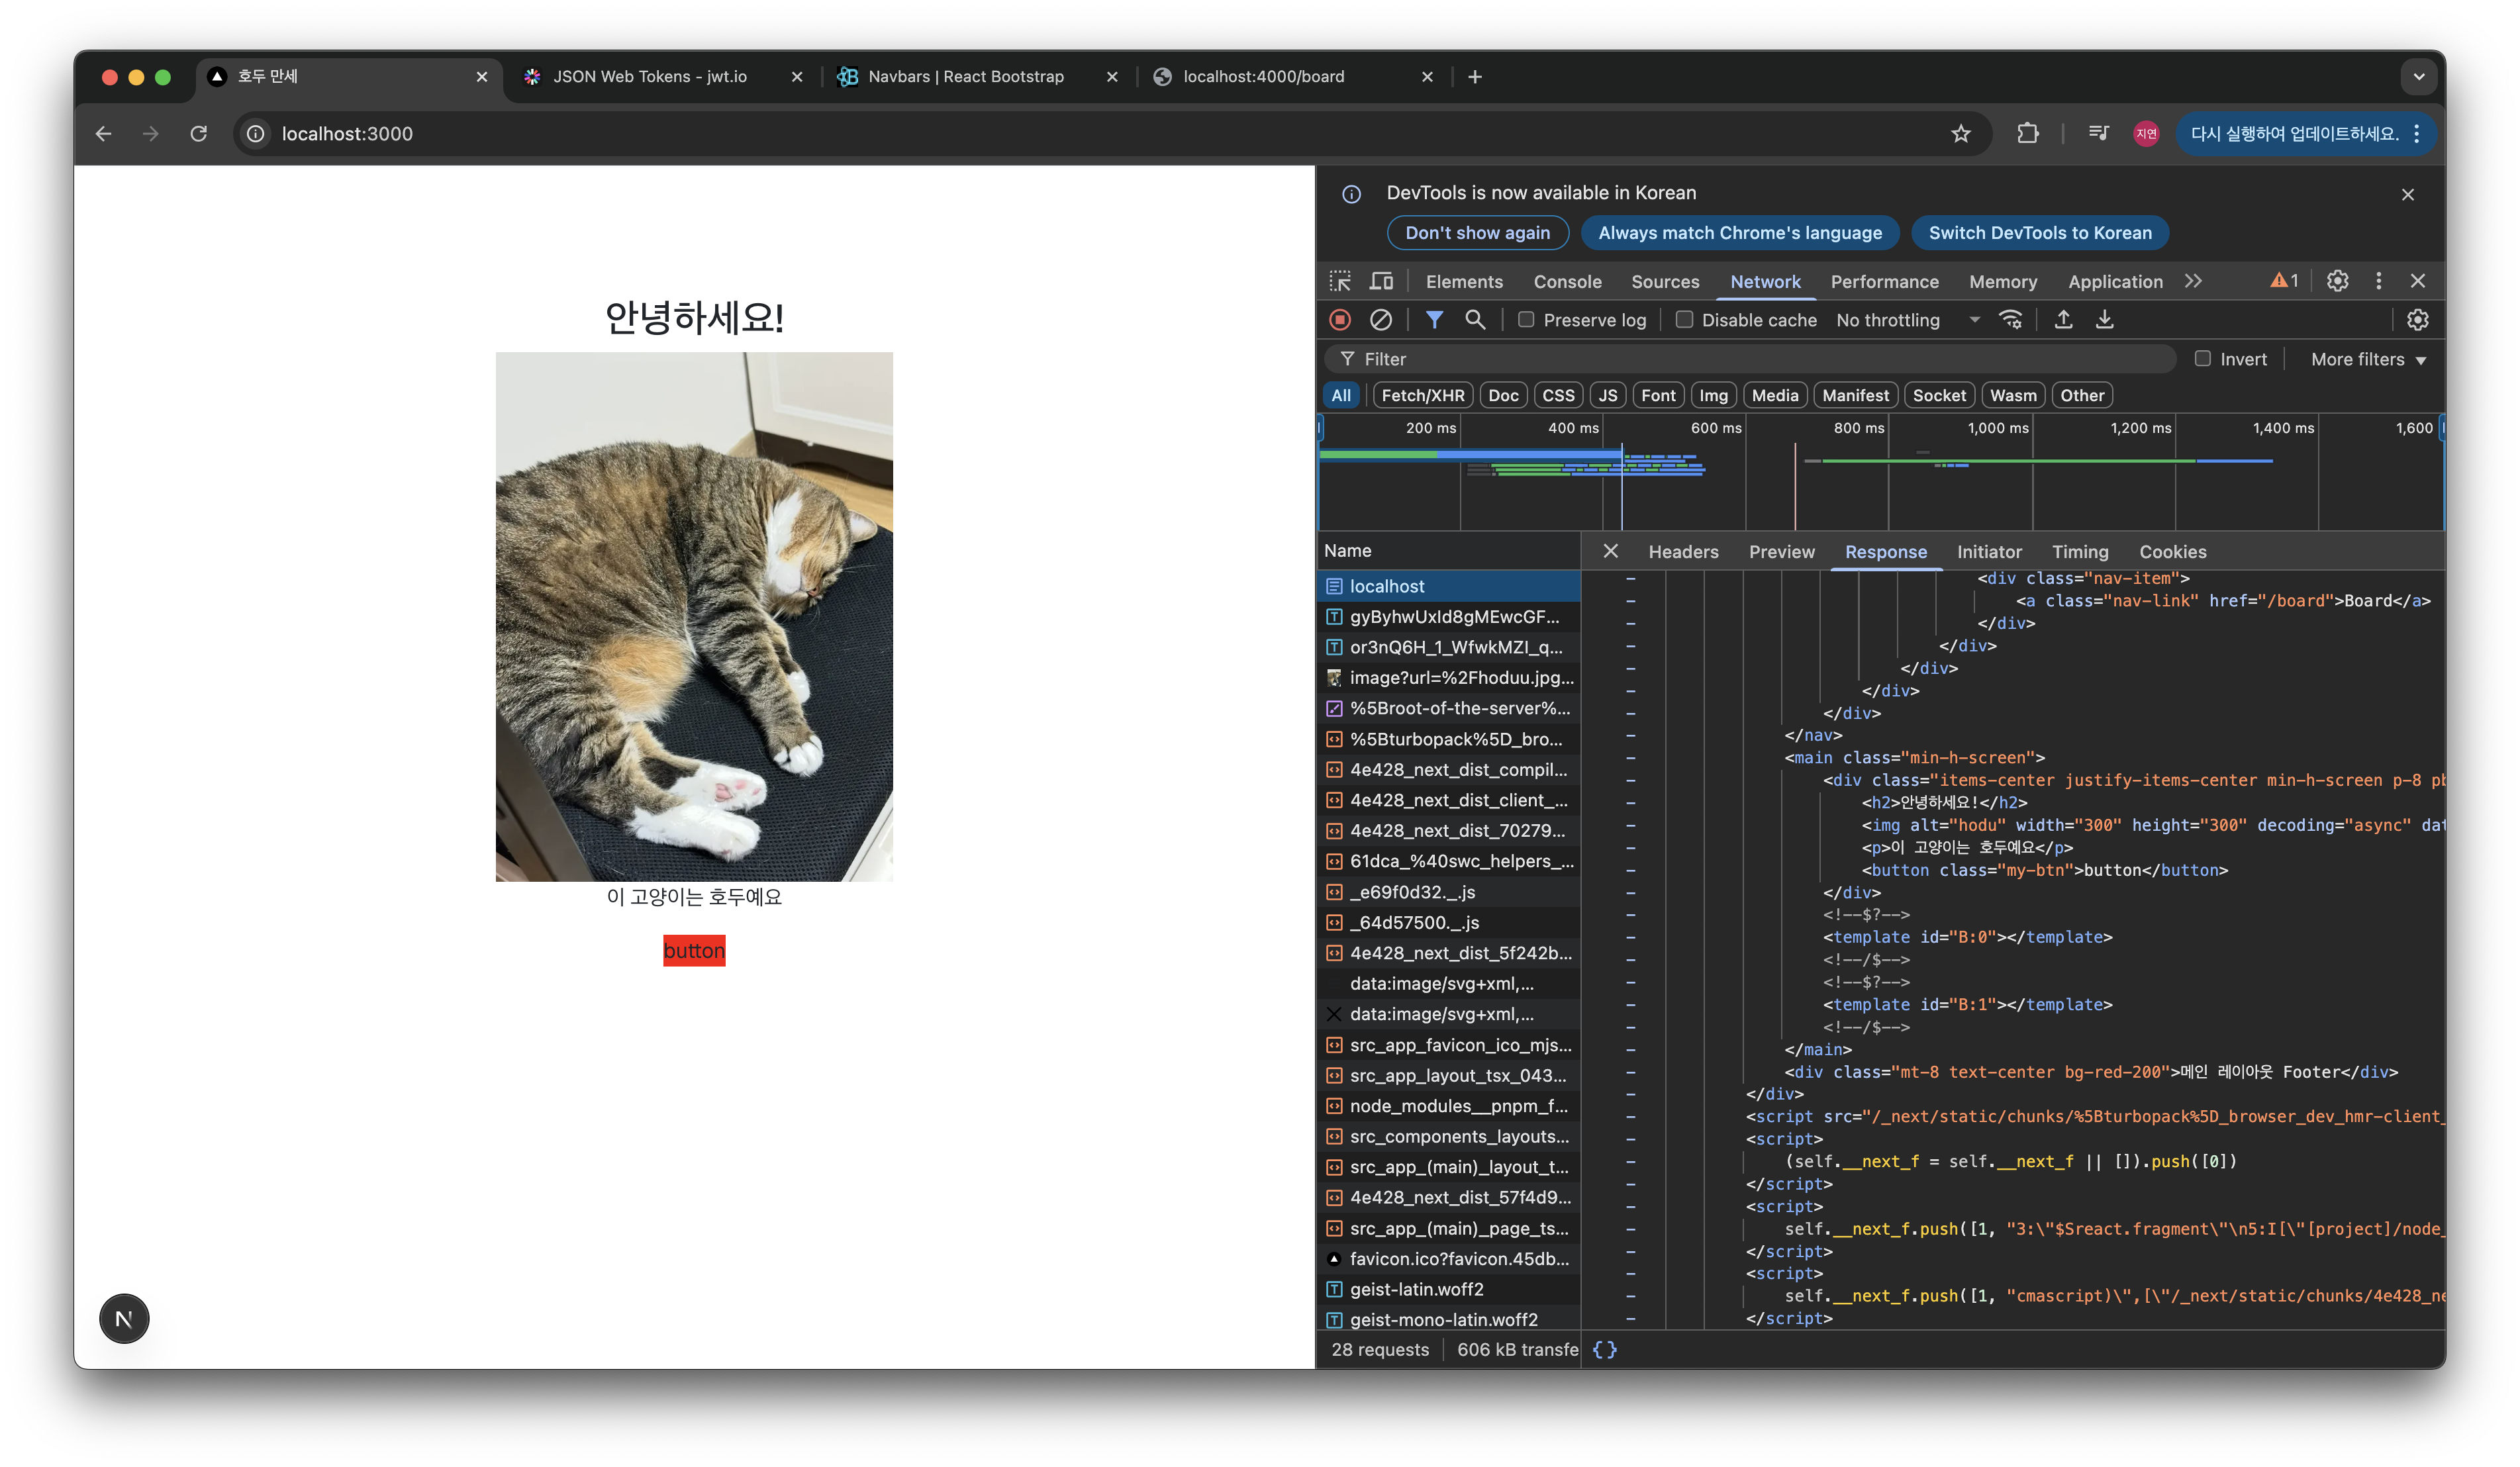Toggle the device toolbar icon

(1381, 281)
